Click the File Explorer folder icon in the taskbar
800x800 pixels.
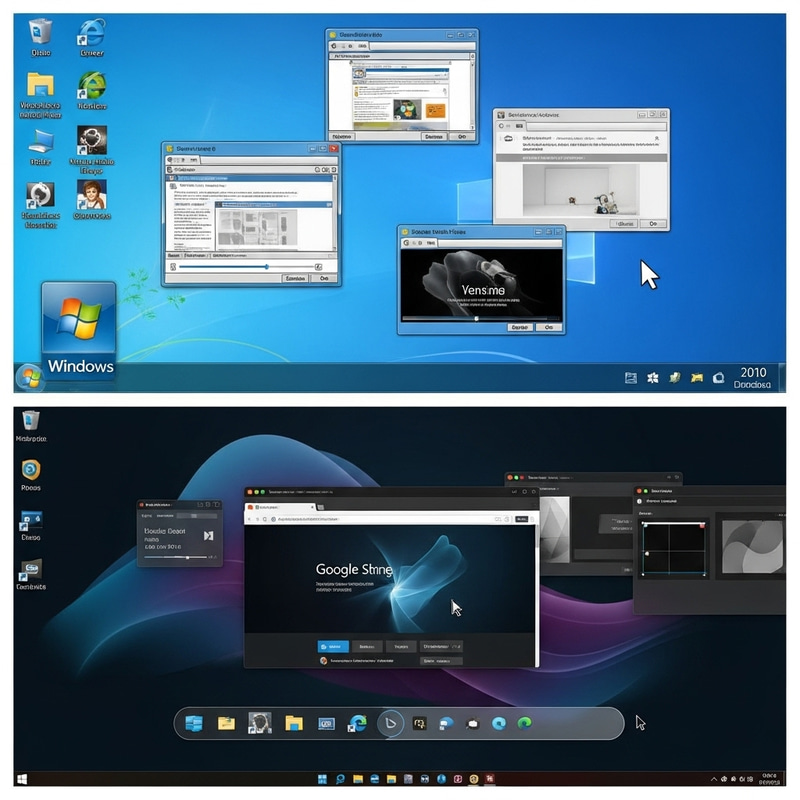pos(292,722)
